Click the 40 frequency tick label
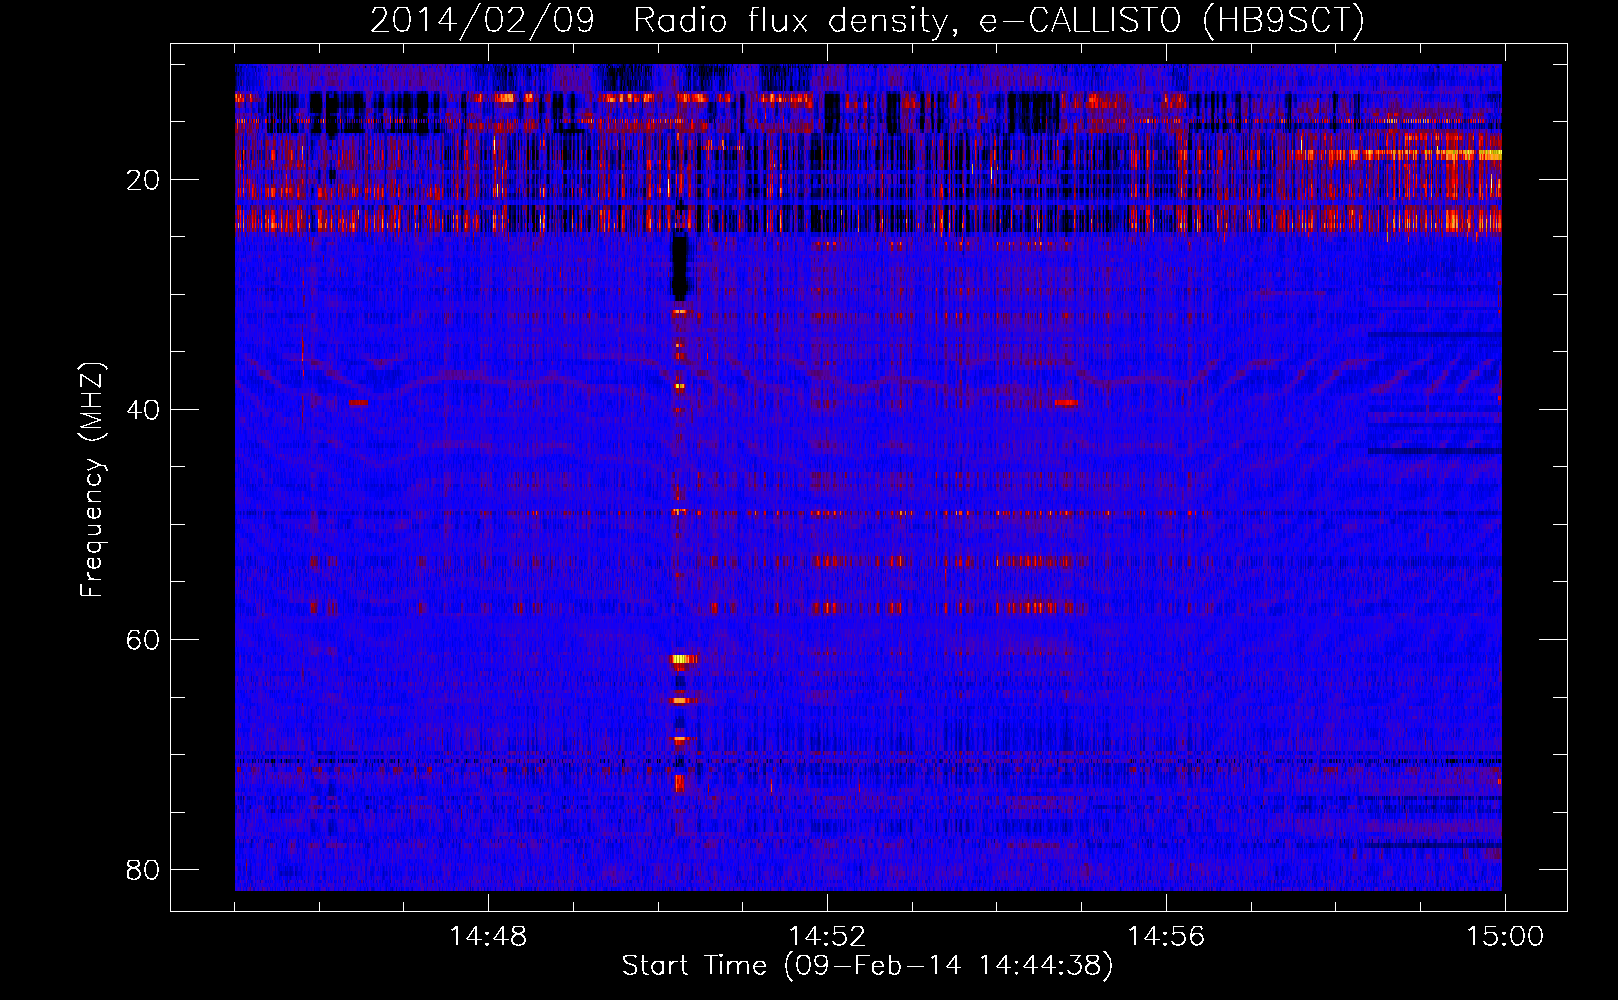Image resolution: width=1618 pixels, height=1000 pixels. point(143,410)
